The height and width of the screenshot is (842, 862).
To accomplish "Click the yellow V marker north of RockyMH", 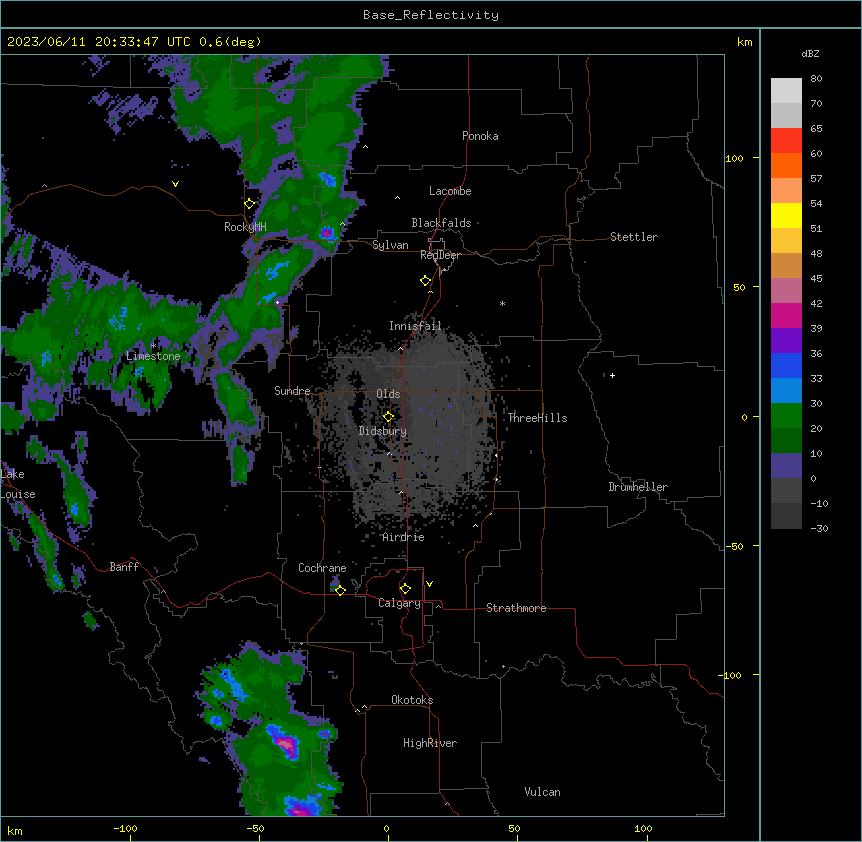I will (175, 184).
